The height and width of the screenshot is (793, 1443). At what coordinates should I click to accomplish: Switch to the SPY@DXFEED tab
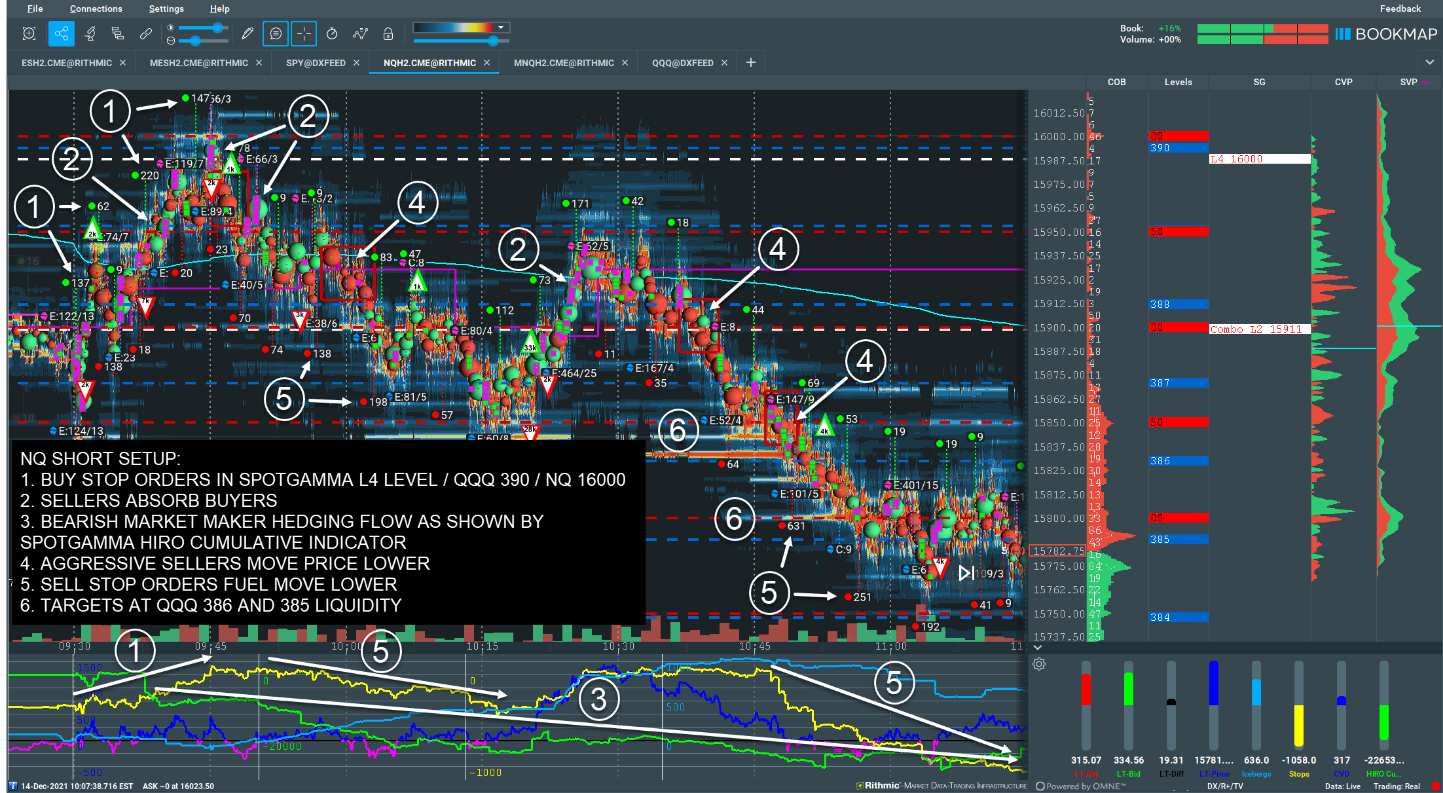coord(315,62)
